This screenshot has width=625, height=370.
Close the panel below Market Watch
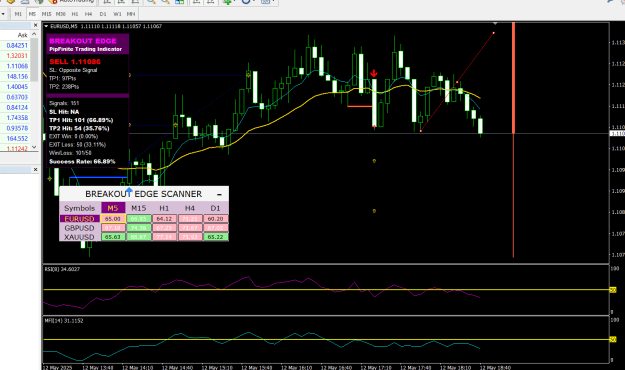35,169
